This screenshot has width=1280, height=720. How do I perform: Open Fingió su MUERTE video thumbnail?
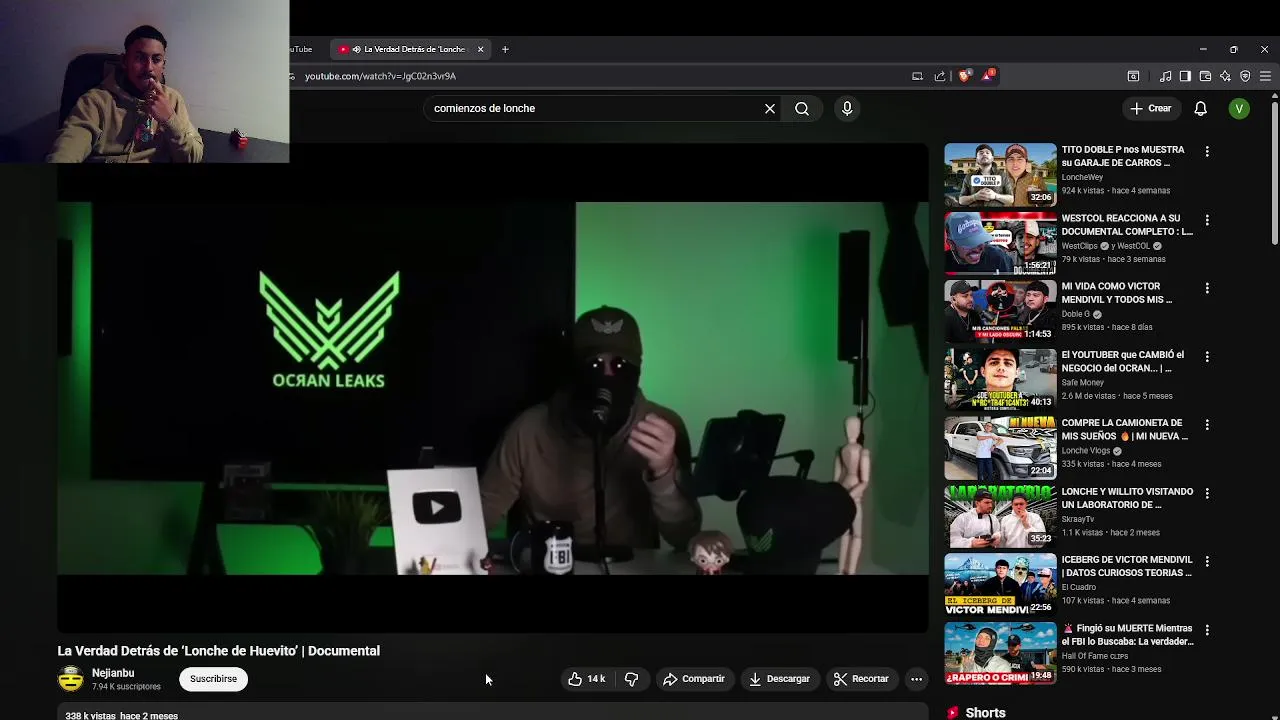click(1000, 654)
